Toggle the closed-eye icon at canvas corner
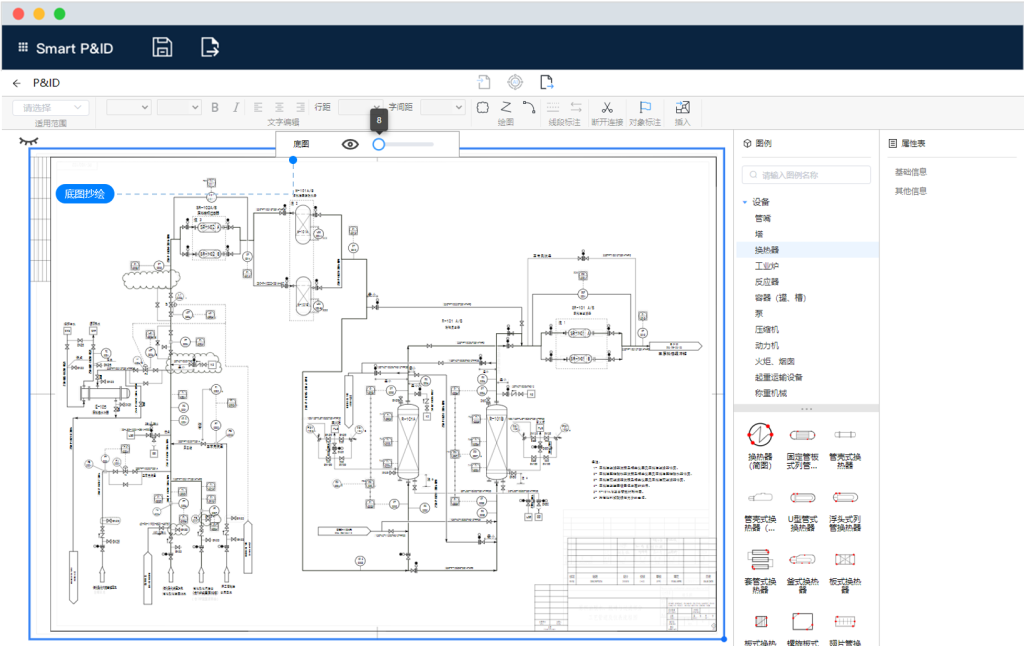 click(29, 141)
